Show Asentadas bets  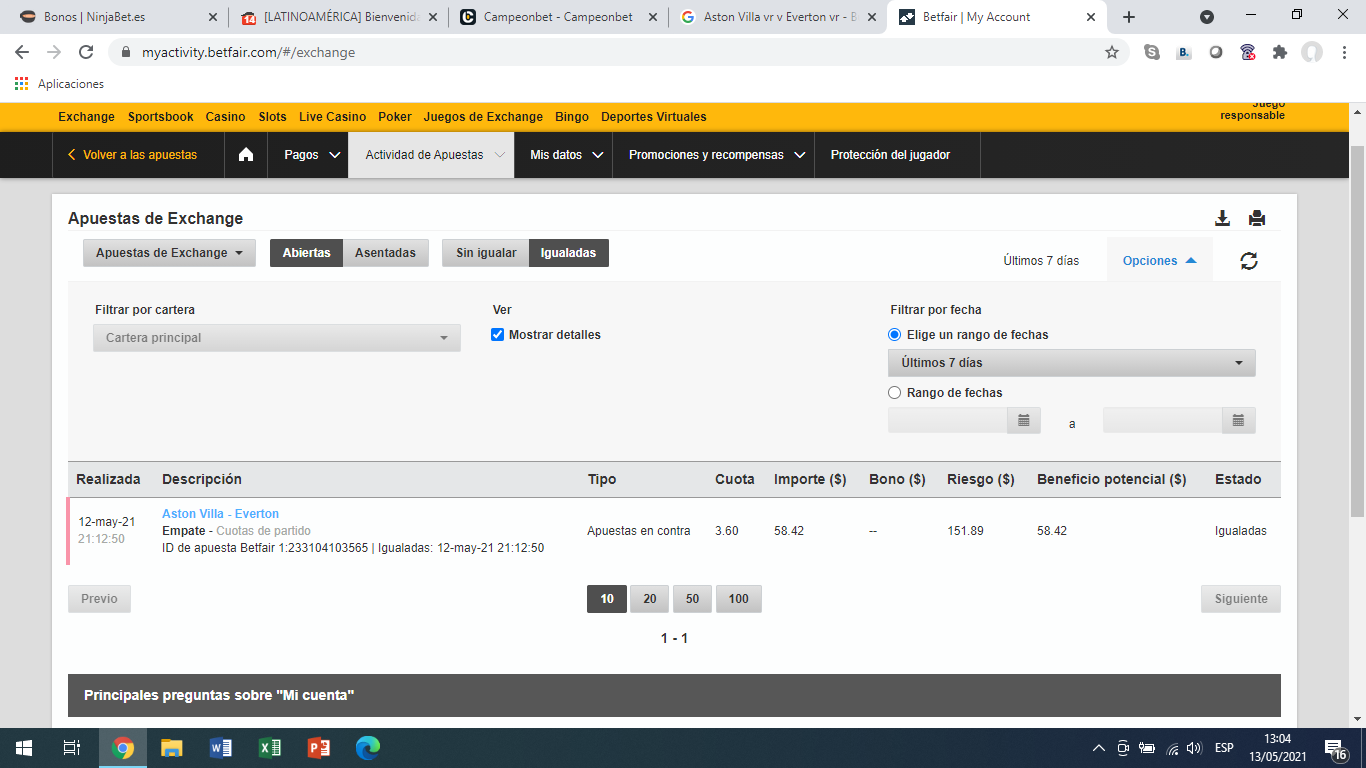[385, 253]
